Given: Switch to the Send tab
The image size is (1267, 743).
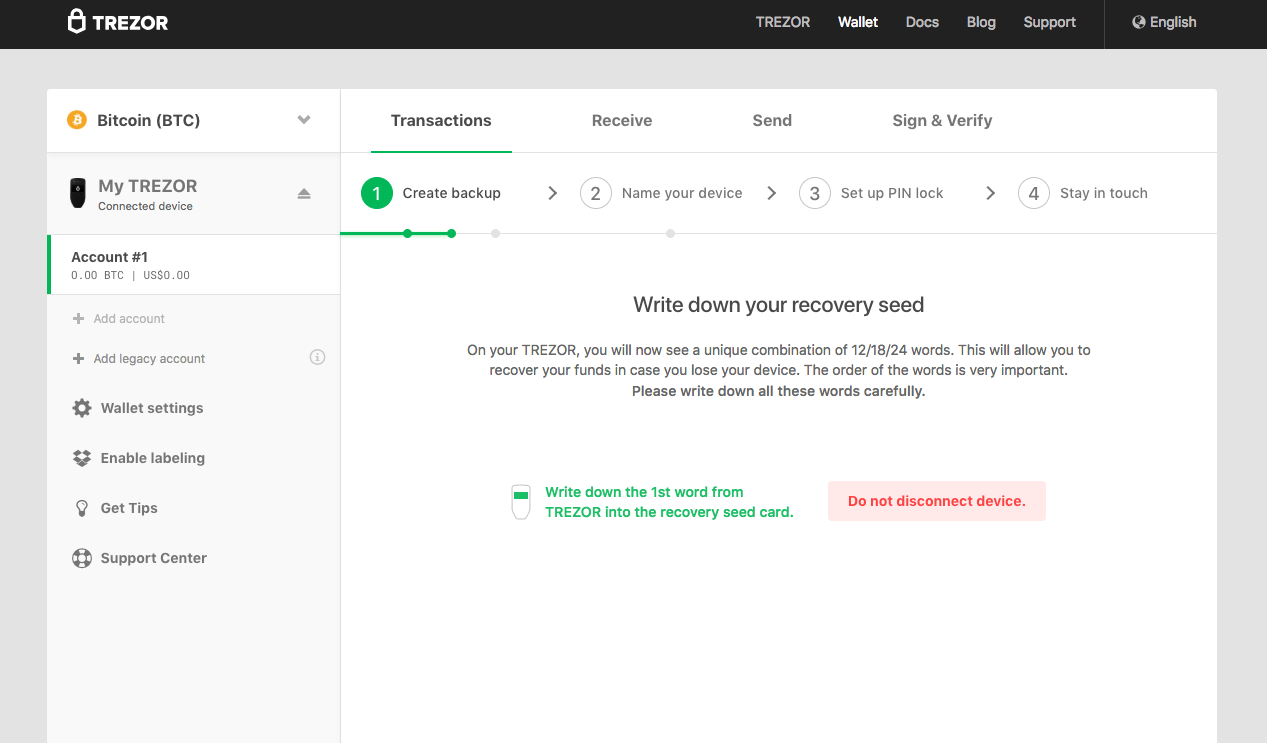Looking at the screenshot, I should tap(772, 120).
